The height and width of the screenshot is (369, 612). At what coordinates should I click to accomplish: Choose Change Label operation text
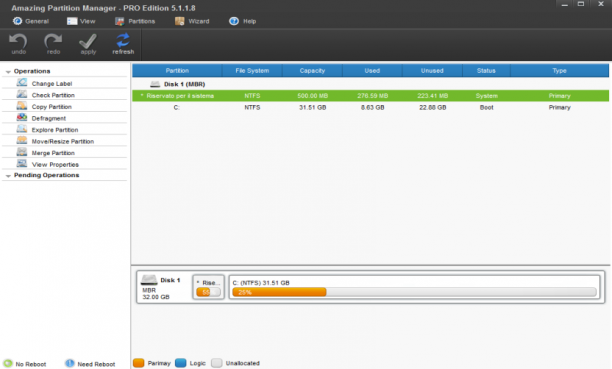click(52, 84)
